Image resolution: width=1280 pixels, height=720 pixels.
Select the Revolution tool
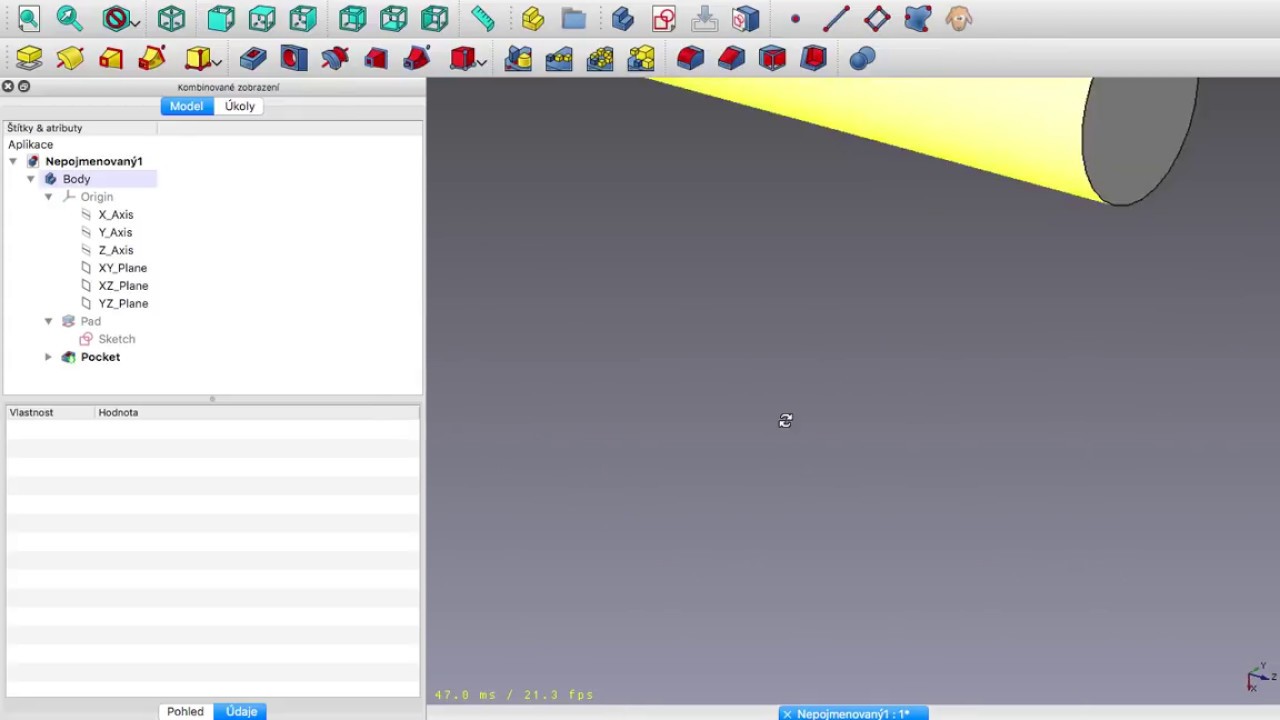70,58
